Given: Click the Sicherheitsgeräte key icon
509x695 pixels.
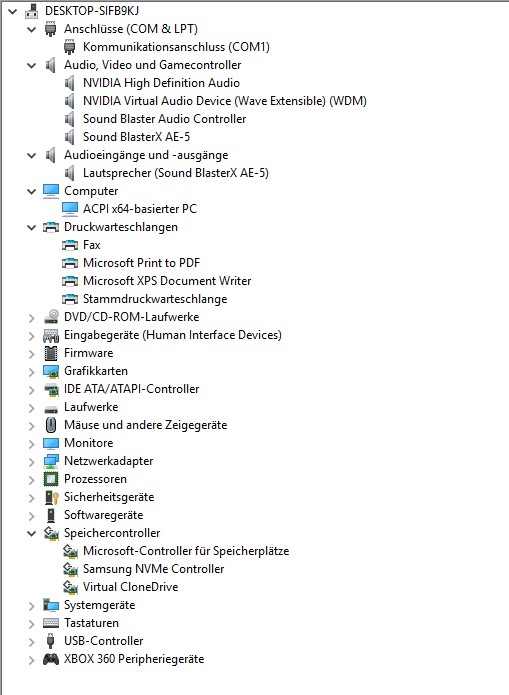Looking at the screenshot, I should point(51,497).
